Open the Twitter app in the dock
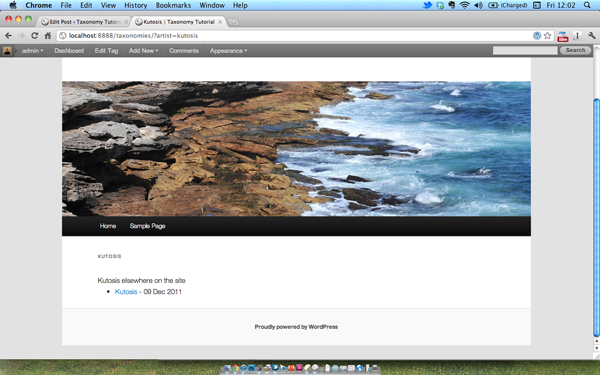 tap(275, 368)
